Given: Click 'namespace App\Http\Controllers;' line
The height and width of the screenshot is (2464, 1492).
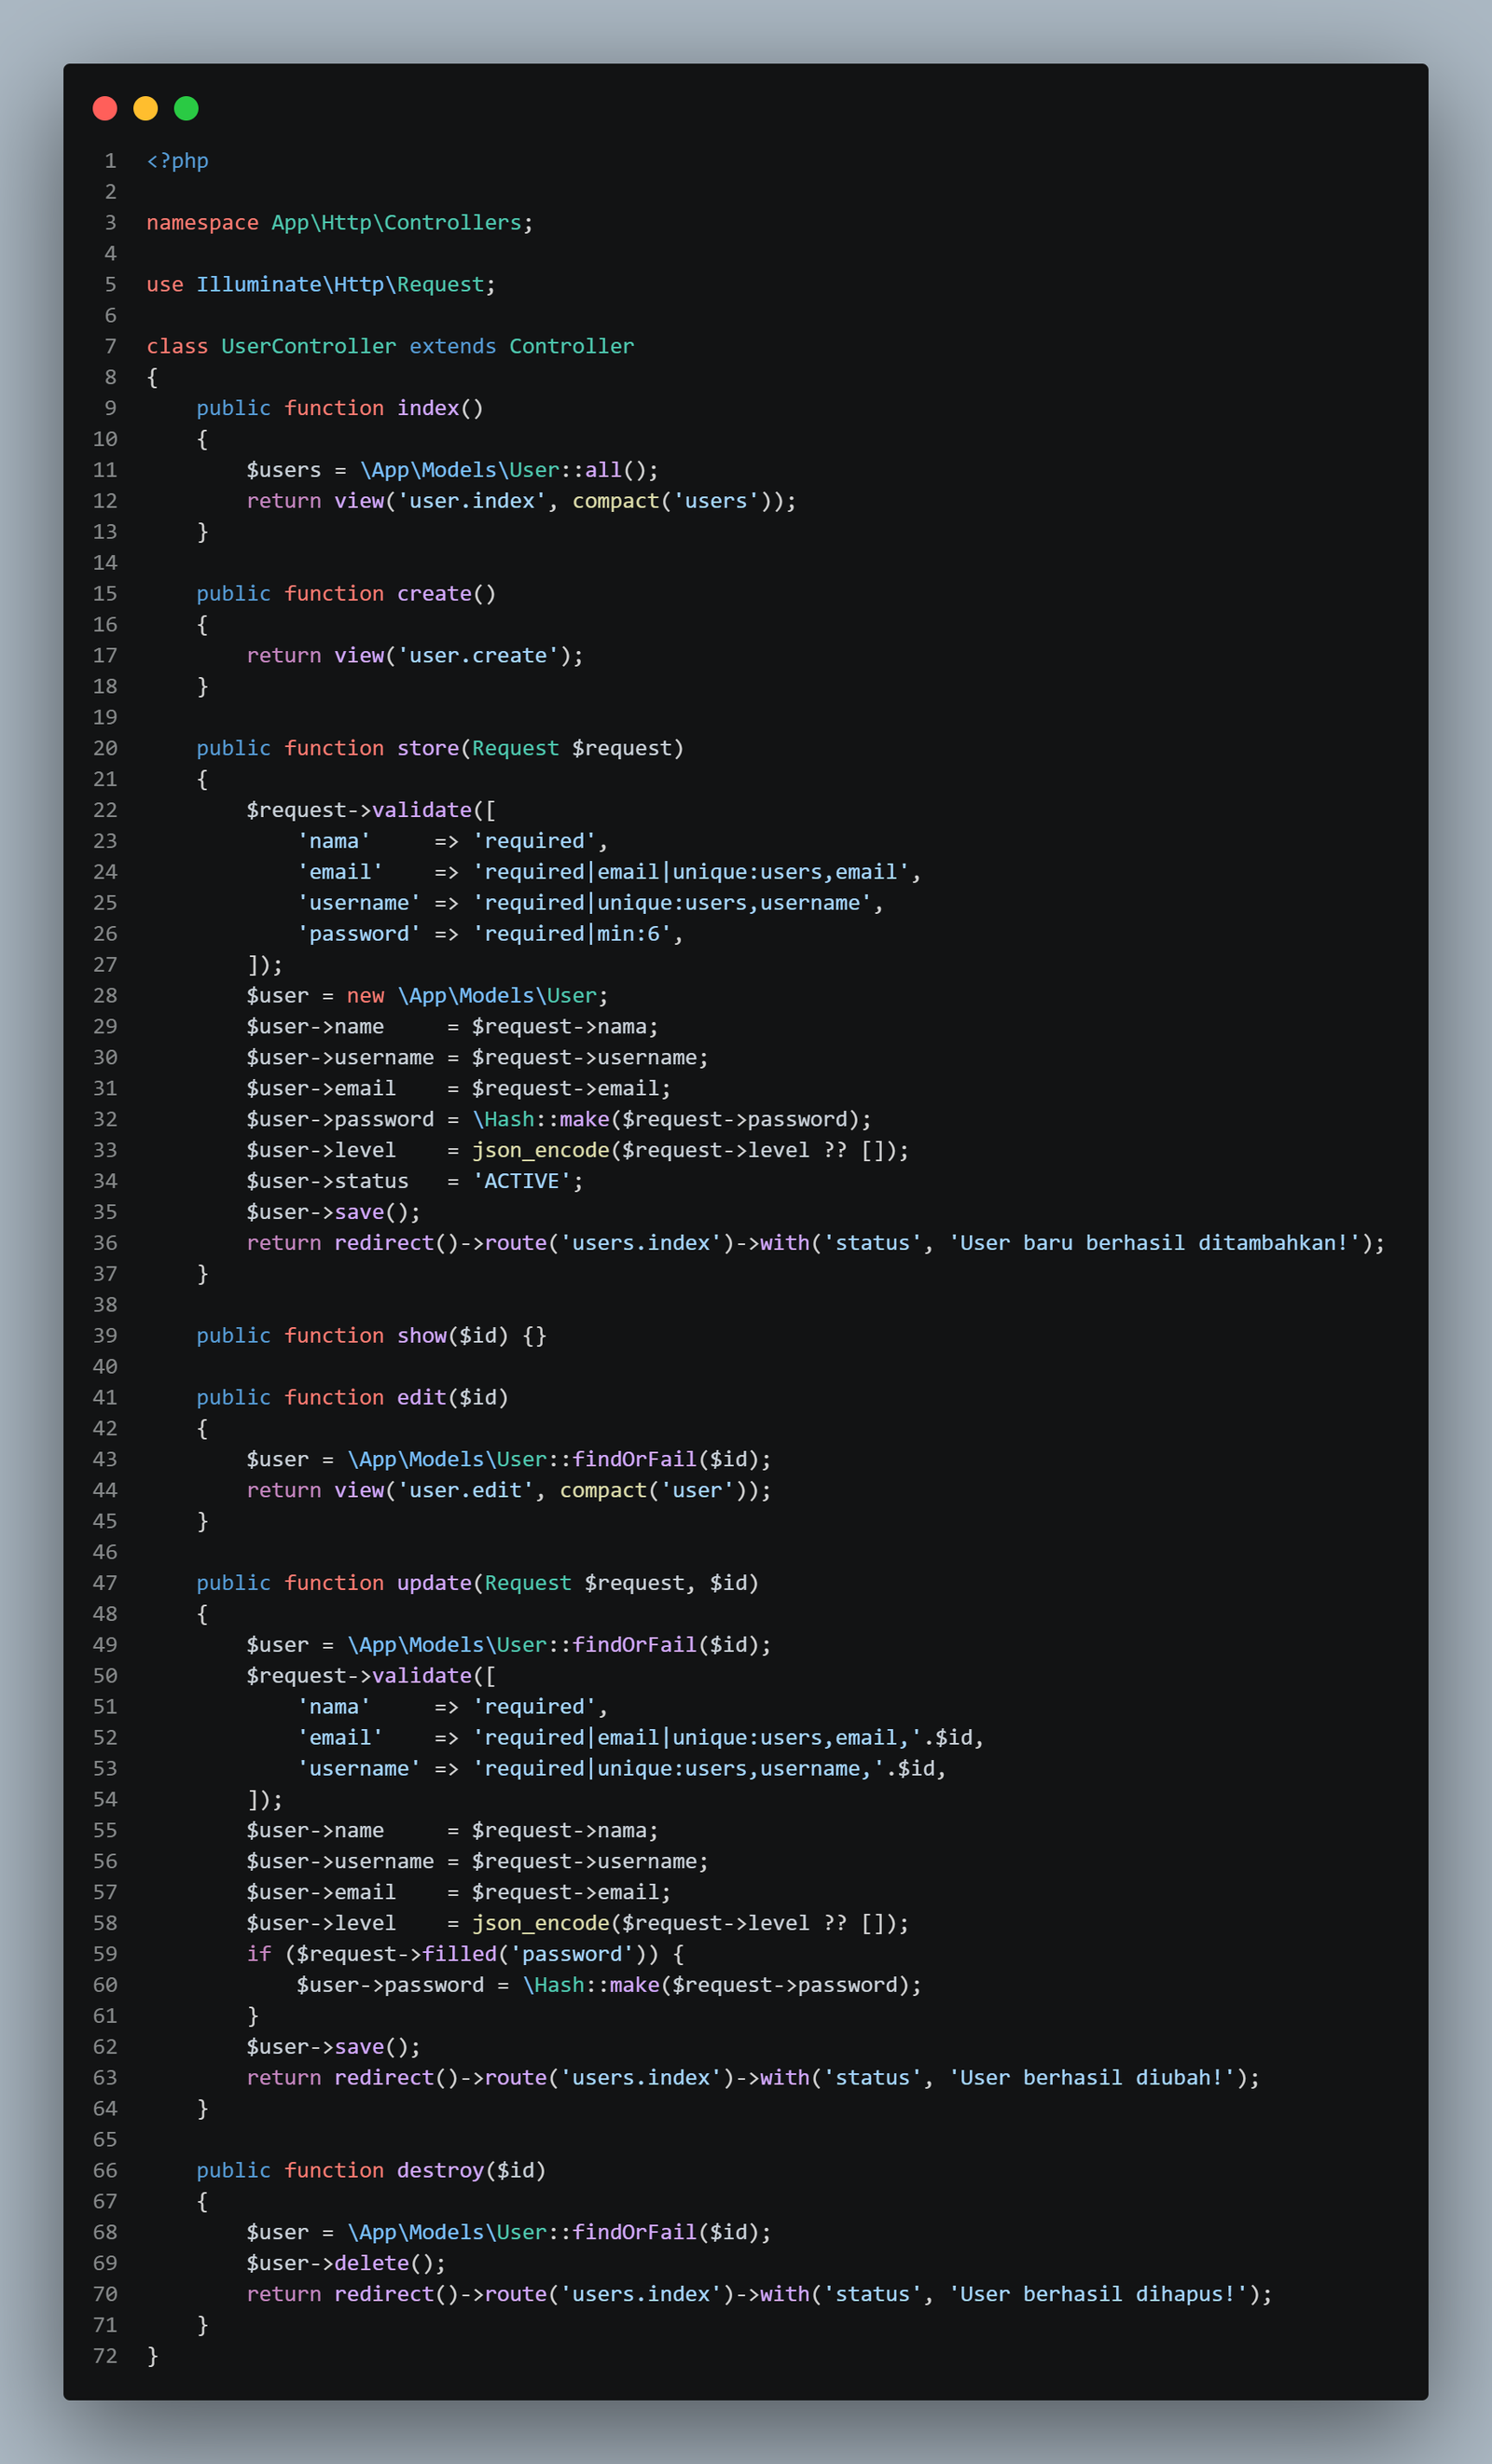Looking at the screenshot, I should coord(340,223).
